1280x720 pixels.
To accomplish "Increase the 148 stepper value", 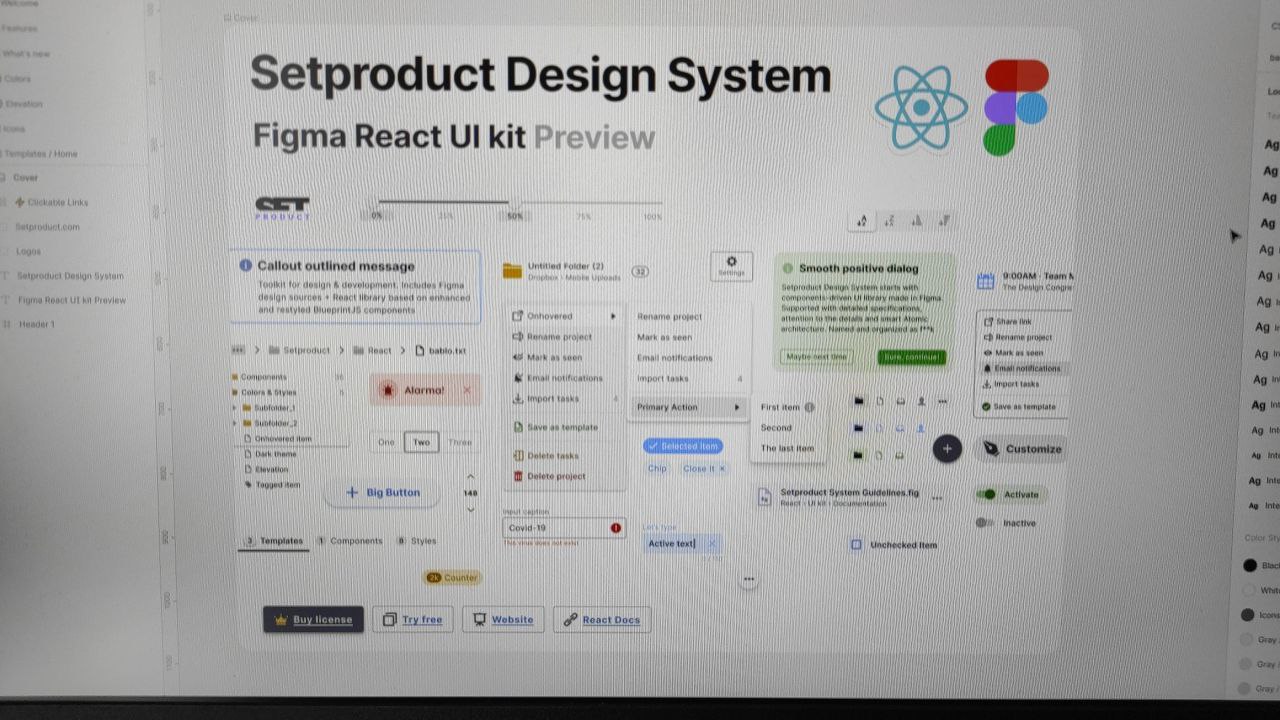I will tap(471, 476).
